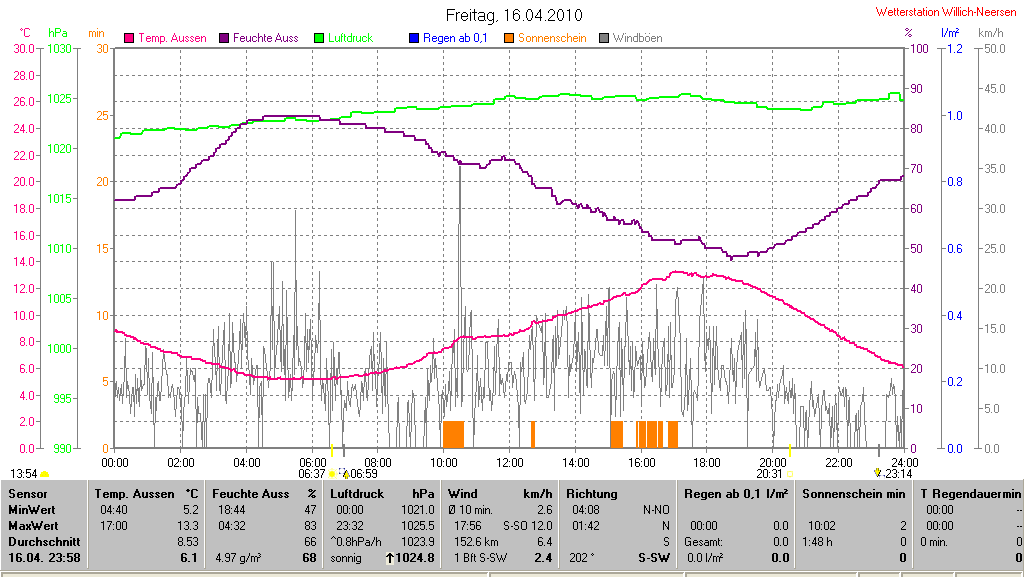
Task: Click the orange Sonnenschein legend swatch
Action: [x=509, y=39]
